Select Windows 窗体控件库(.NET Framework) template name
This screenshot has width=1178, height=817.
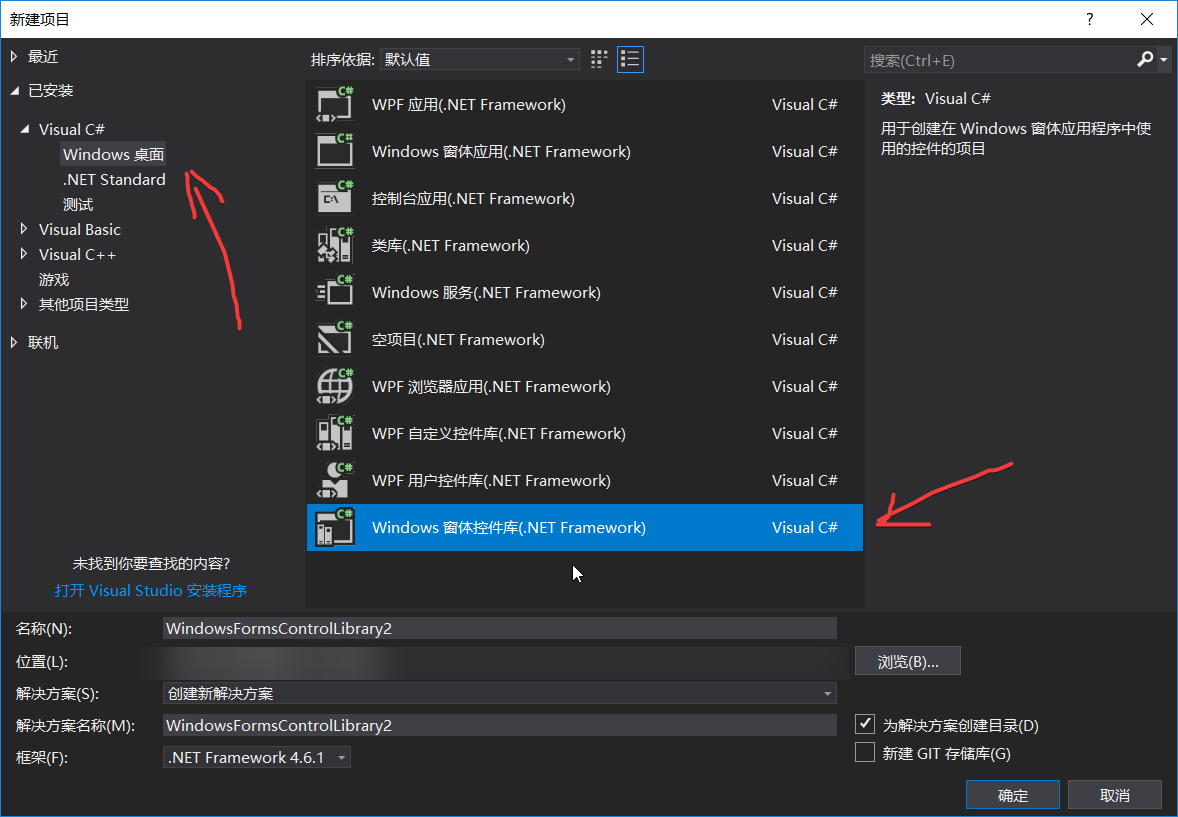(x=509, y=527)
